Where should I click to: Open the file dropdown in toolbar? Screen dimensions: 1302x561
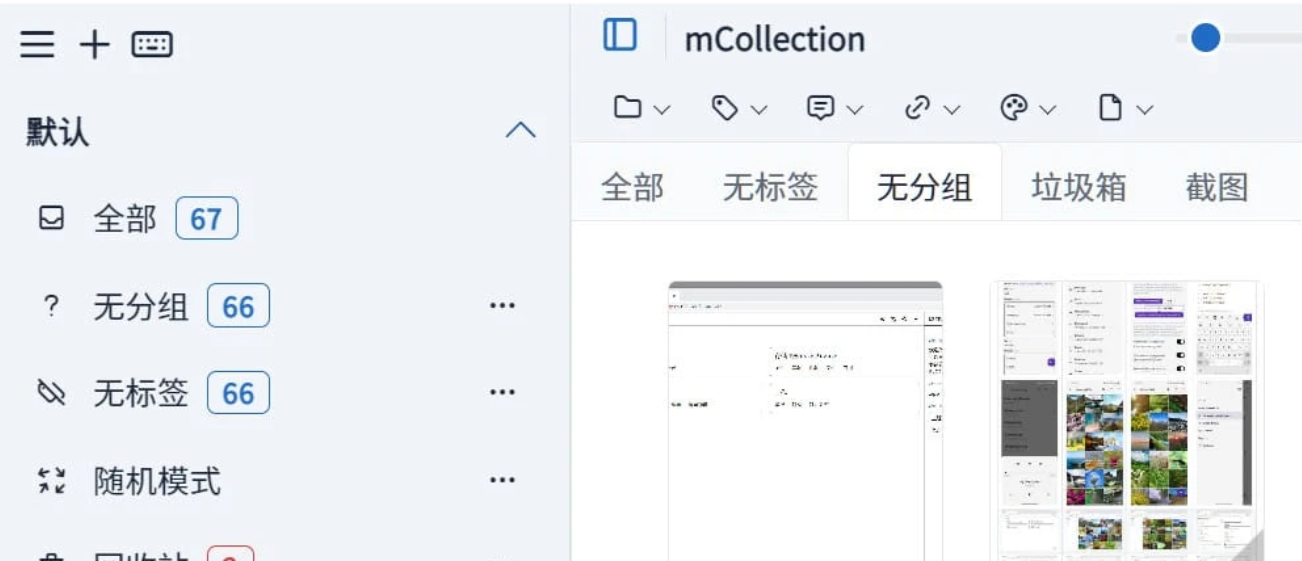click(x=1126, y=108)
